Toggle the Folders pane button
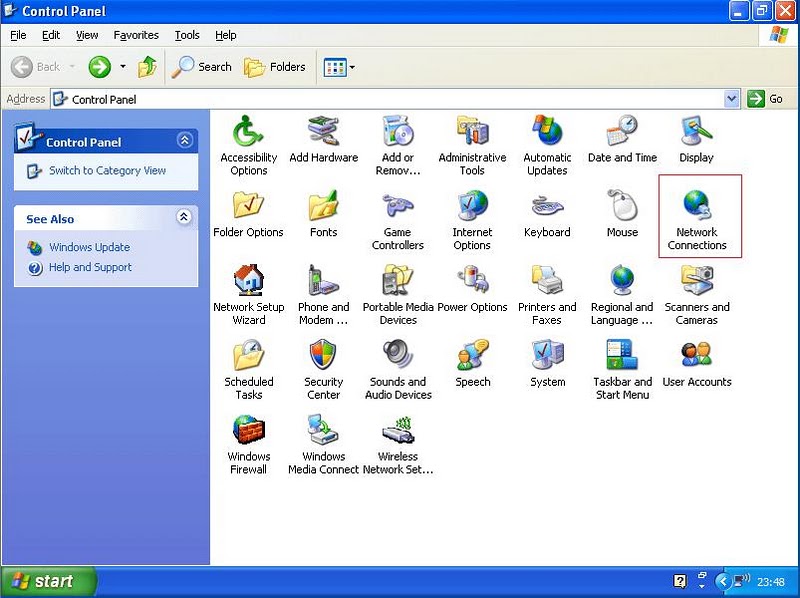 coord(274,67)
